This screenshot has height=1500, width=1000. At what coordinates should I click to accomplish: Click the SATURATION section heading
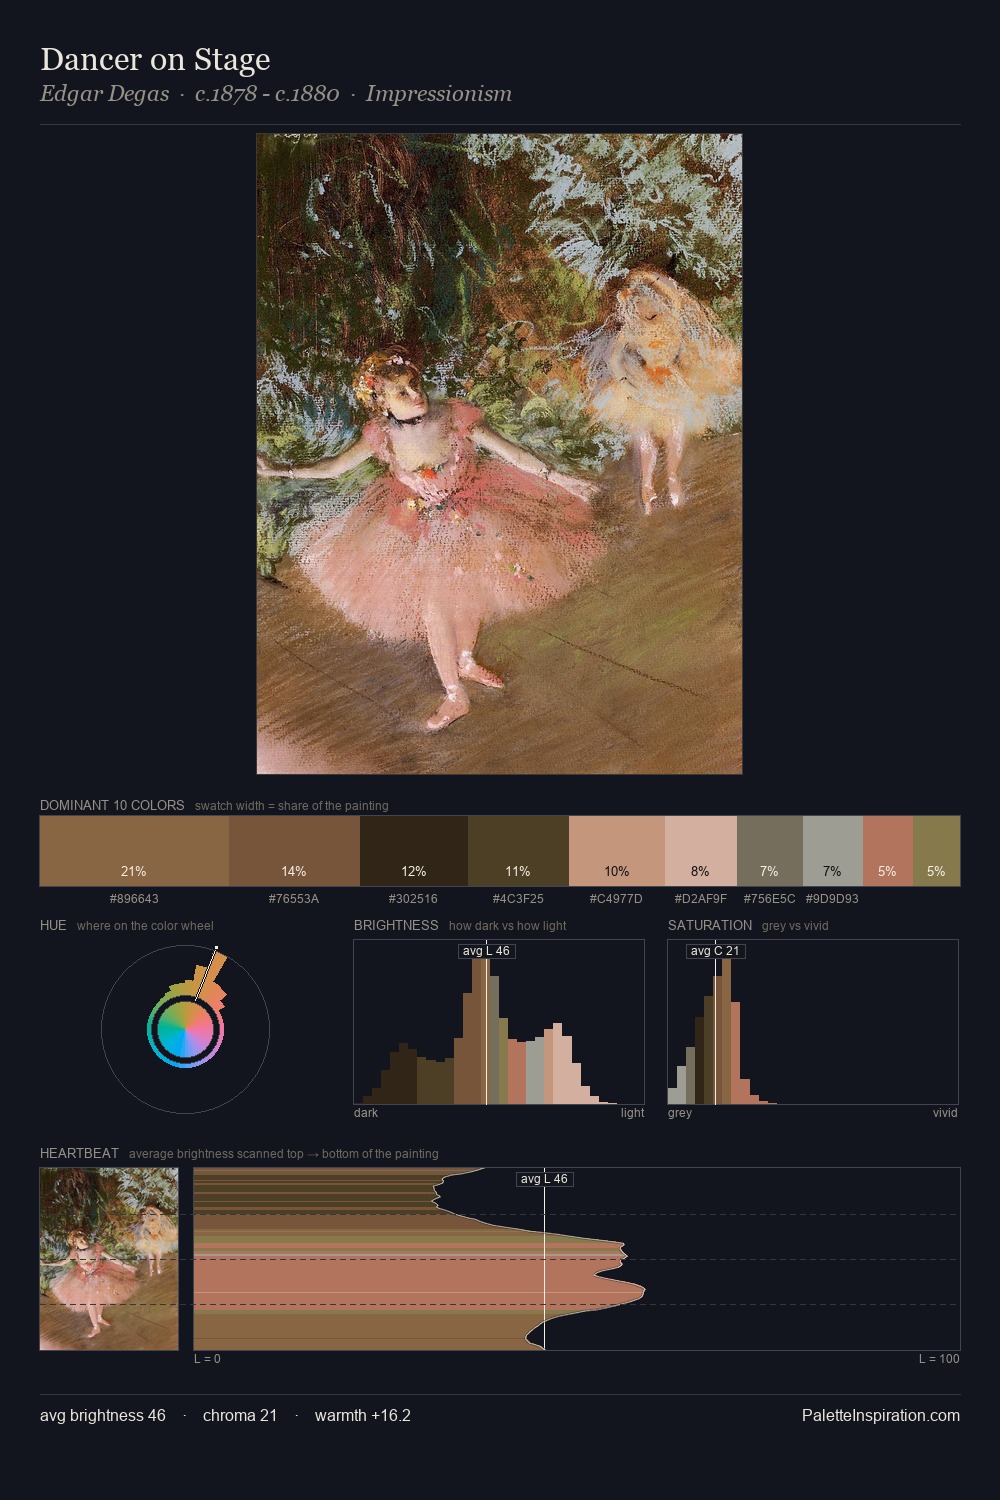point(710,925)
